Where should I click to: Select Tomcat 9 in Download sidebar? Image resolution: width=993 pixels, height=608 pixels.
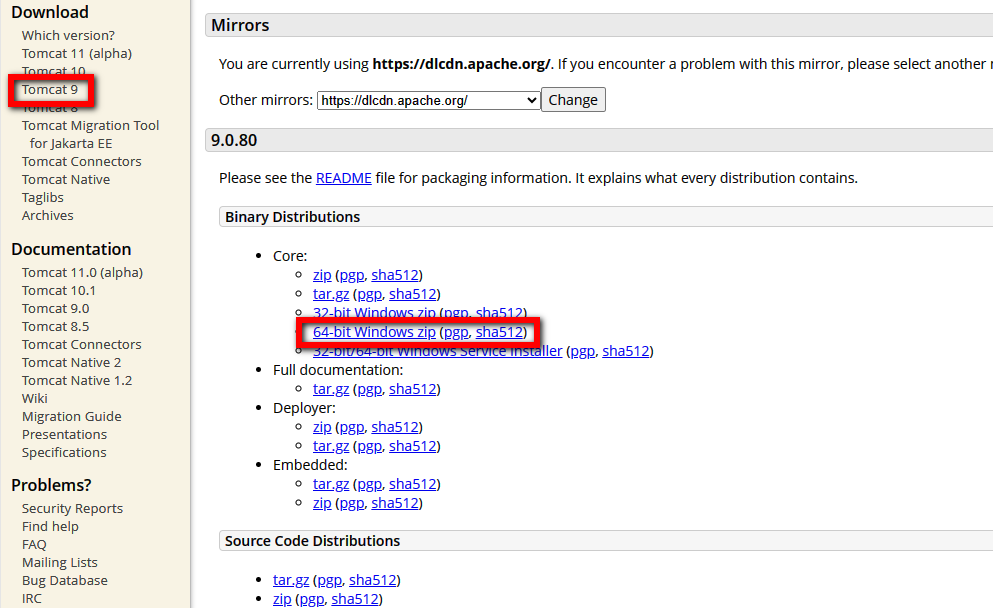point(50,89)
